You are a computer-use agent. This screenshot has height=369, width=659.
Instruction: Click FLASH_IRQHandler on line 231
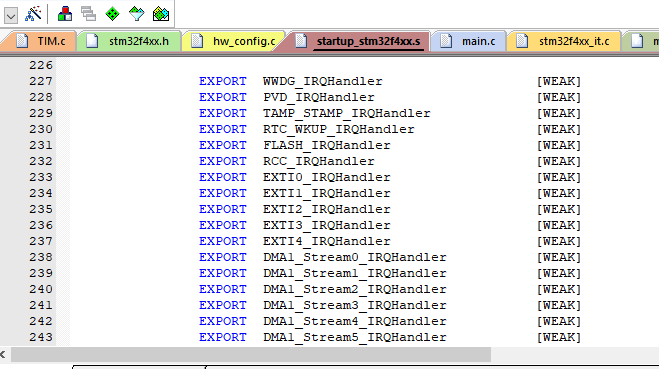[327, 145]
